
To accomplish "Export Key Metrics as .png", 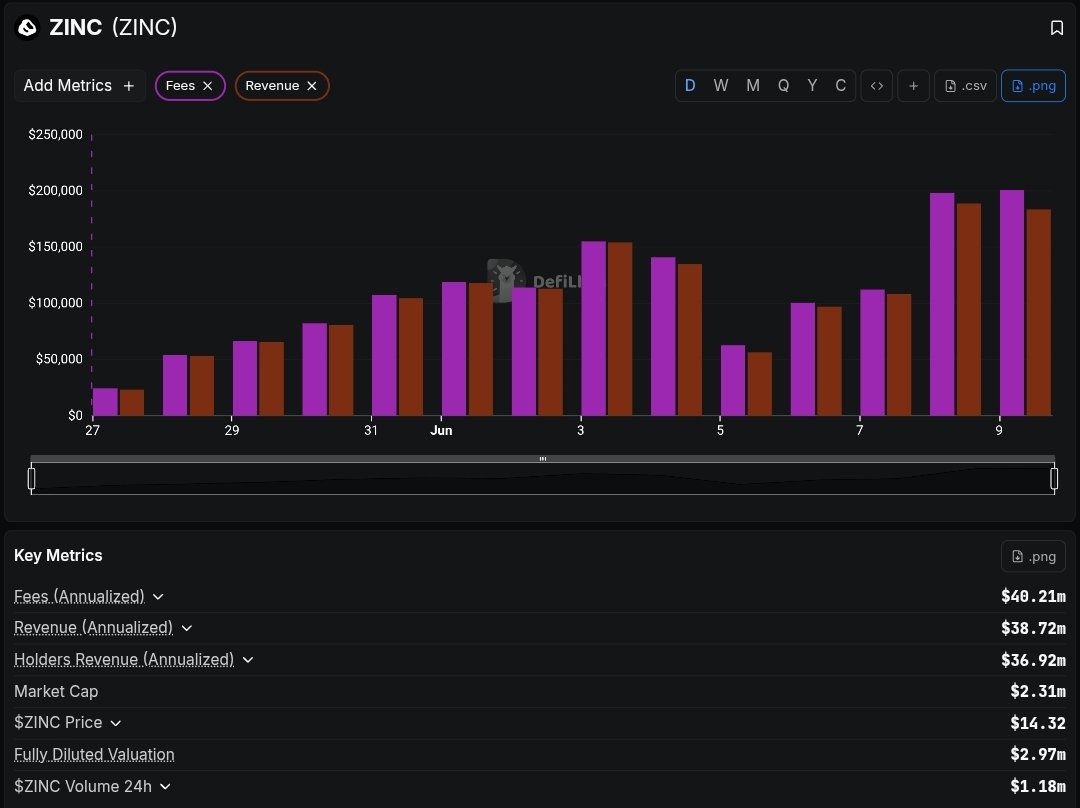I will pos(1033,557).
